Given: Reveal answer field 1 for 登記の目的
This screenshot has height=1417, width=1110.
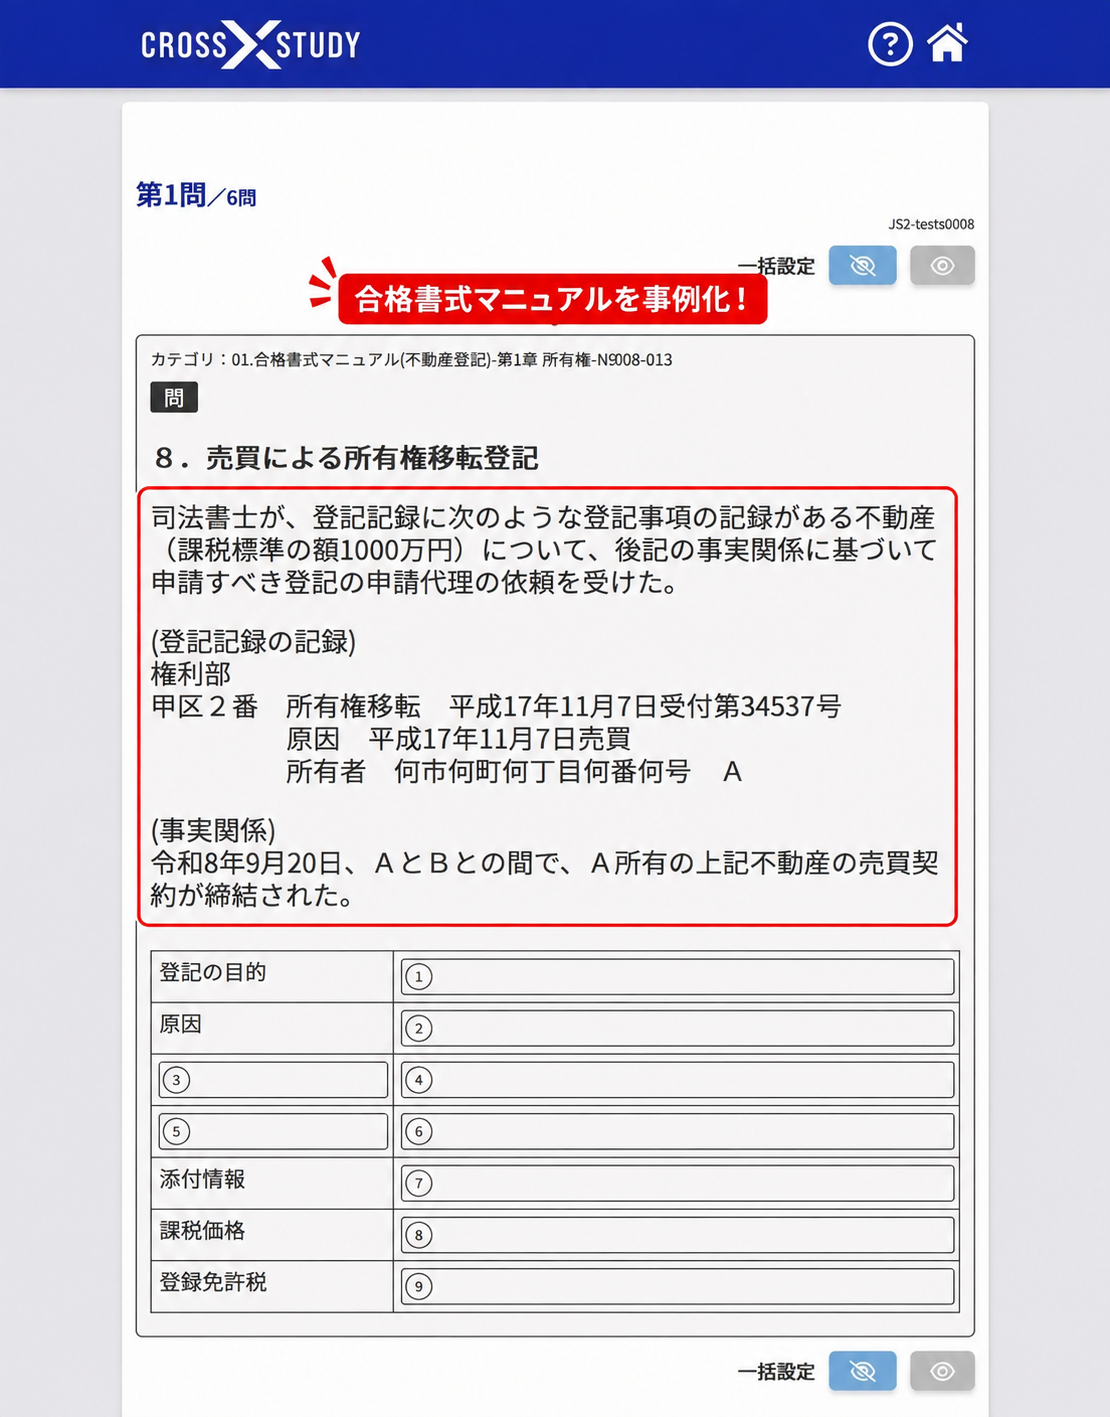Looking at the screenshot, I should pyautogui.click(x=677, y=977).
